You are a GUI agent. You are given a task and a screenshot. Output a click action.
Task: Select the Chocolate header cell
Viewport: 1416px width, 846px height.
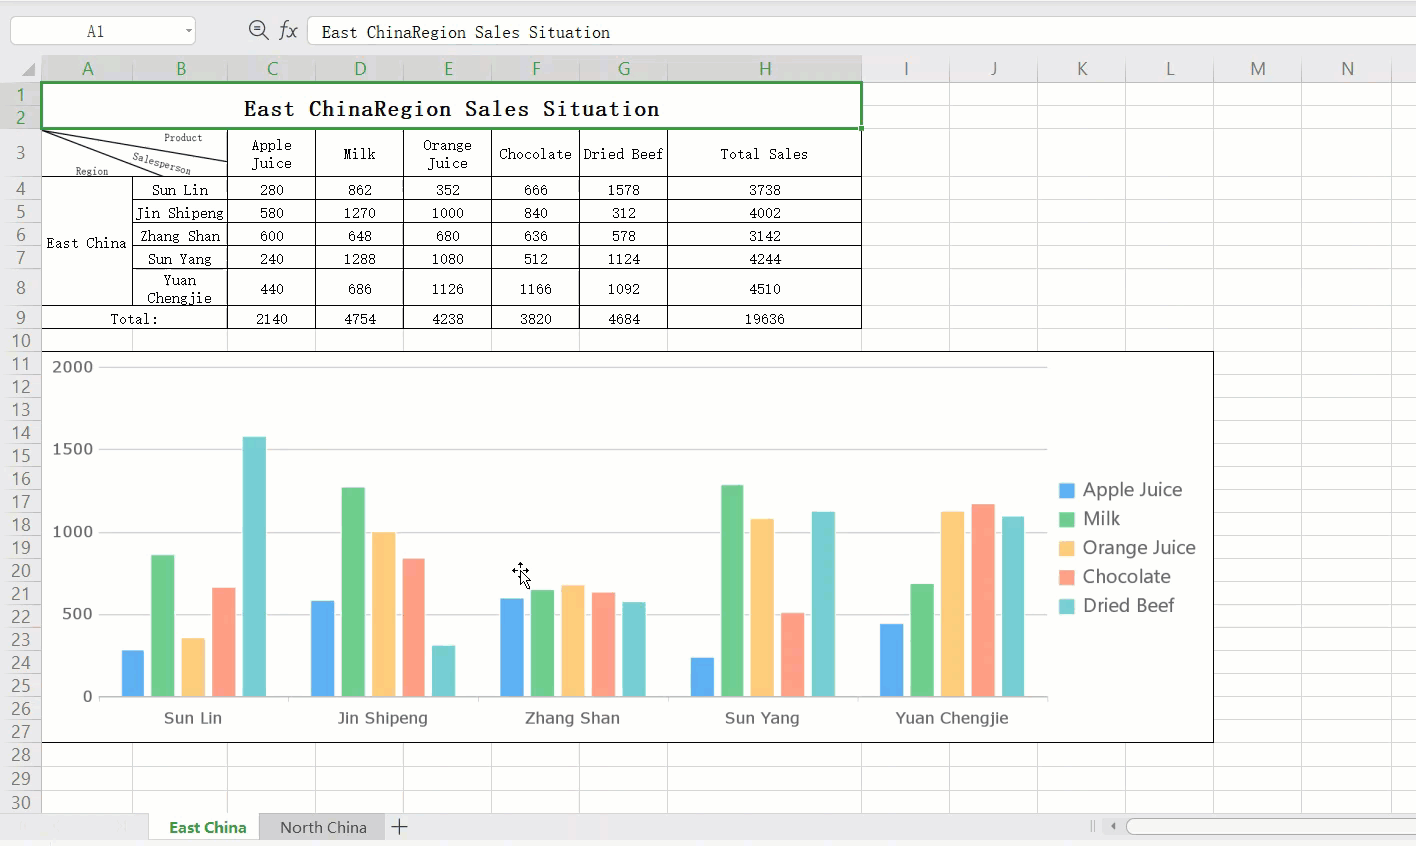535,153
